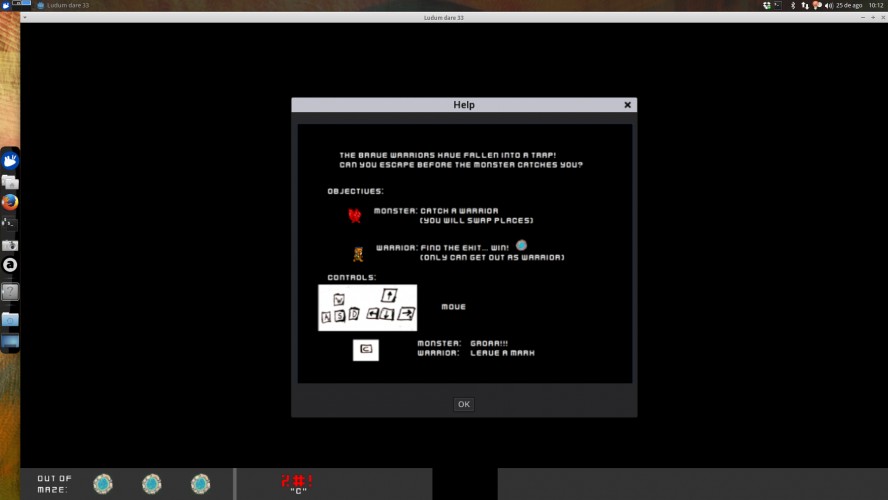Click the first Out of Maze portal
The height and width of the screenshot is (500, 888).
tap(103, 484)
